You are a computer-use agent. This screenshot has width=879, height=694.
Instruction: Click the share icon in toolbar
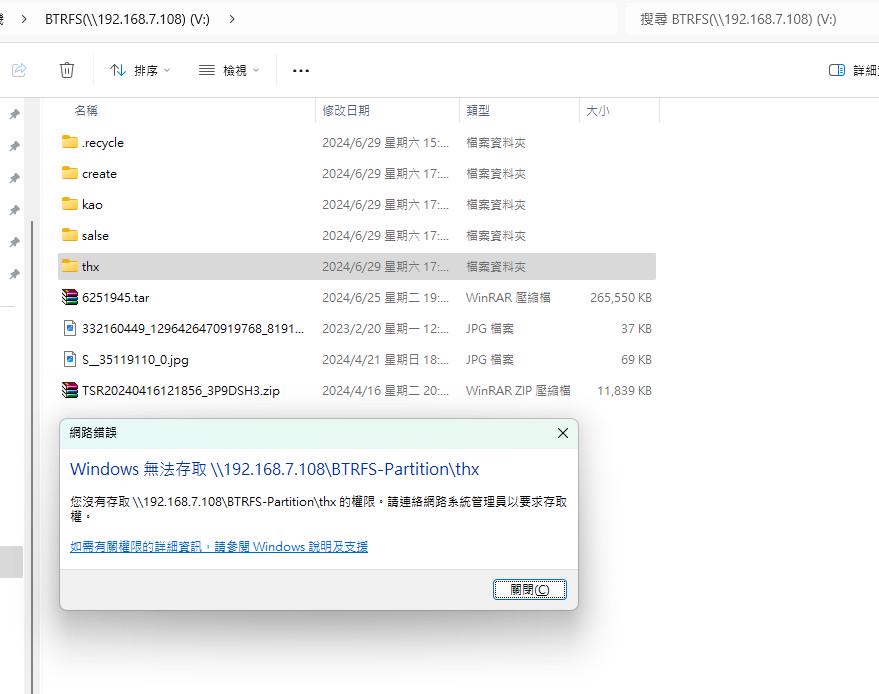(x=19, y=70)
